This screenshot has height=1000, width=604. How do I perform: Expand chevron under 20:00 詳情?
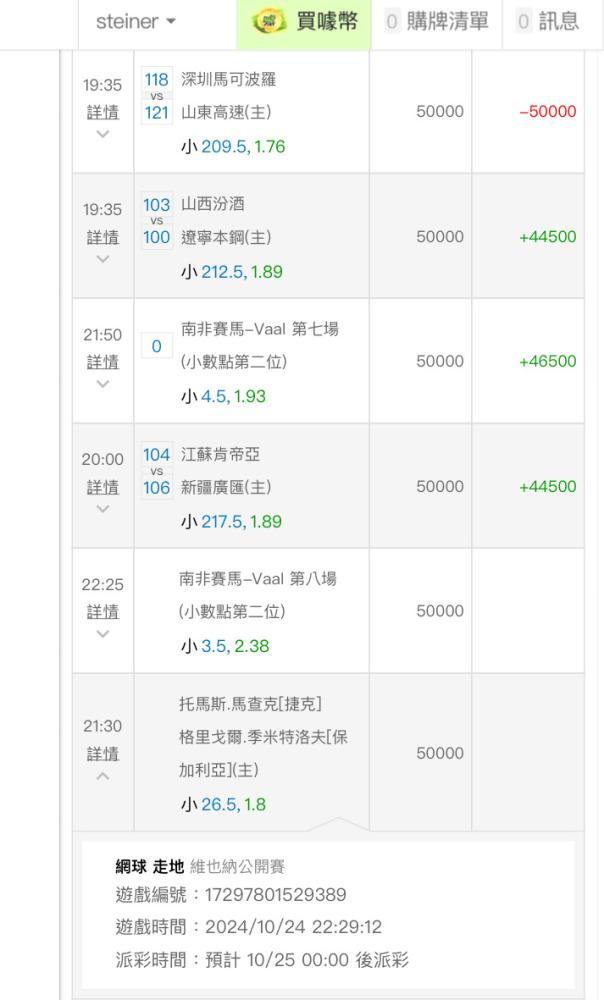click(102, 509)
